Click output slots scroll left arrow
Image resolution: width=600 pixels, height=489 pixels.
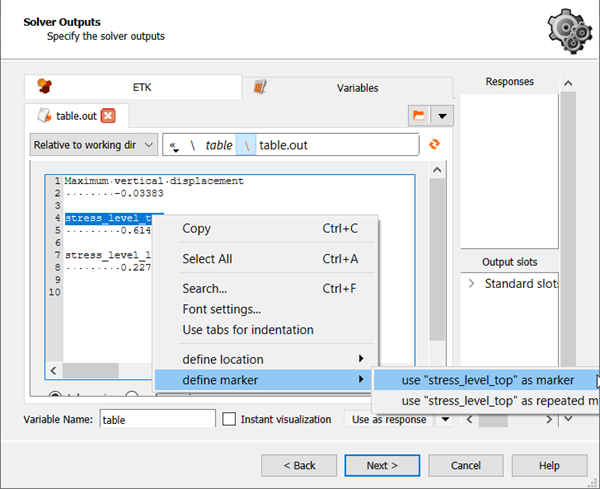pyautogui.click(x=470, y=420)
